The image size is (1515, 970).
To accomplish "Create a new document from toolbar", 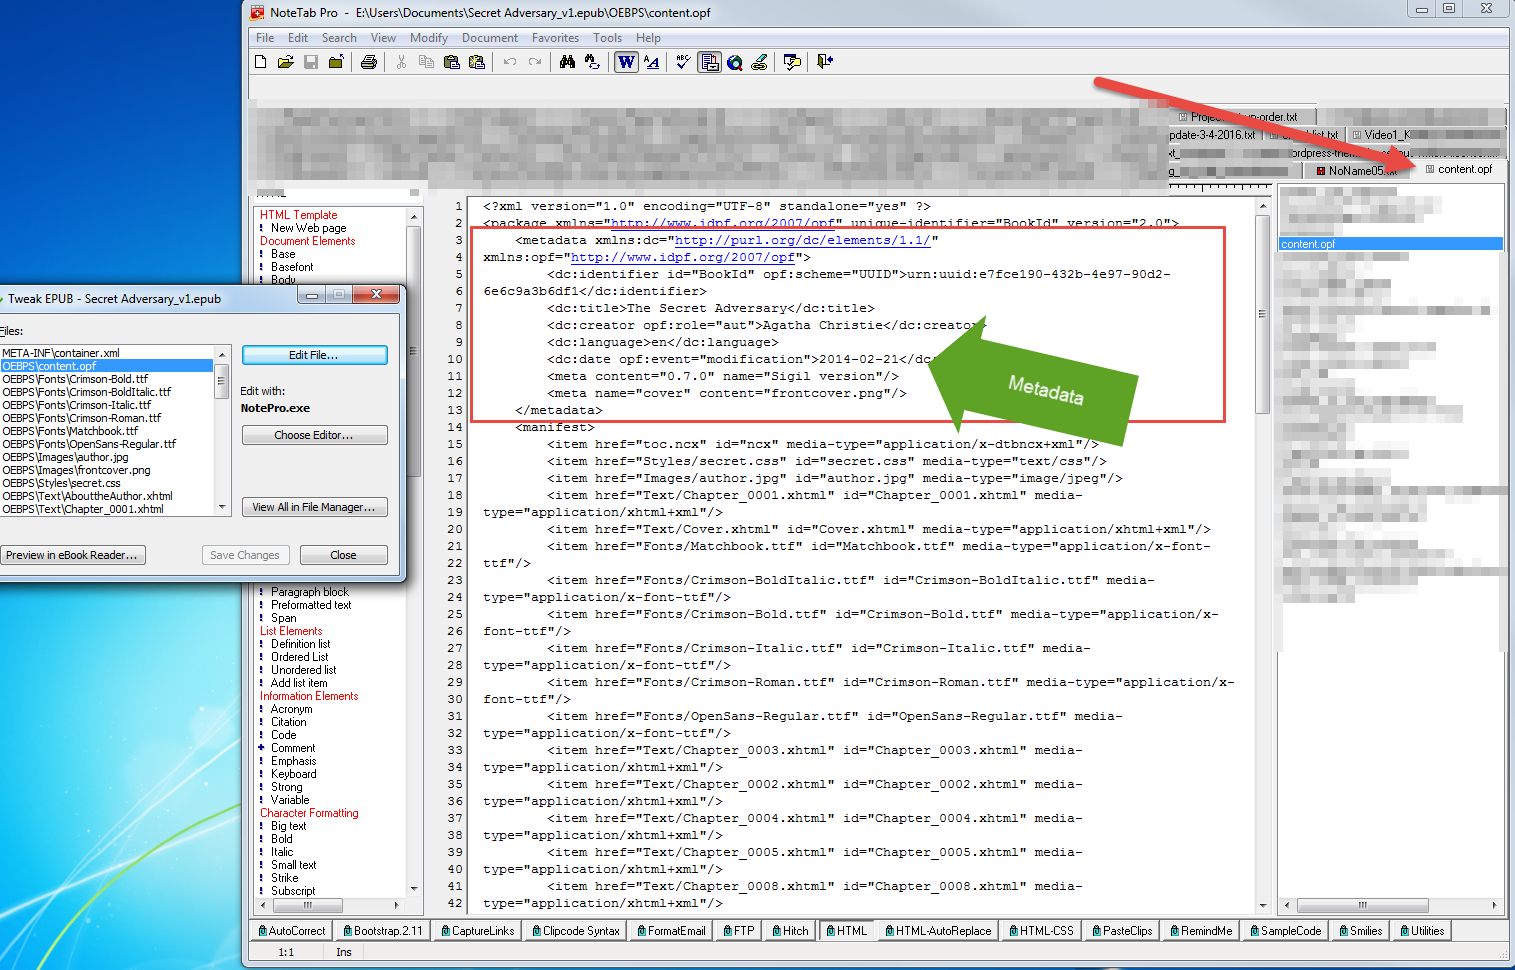I will 261,62.
